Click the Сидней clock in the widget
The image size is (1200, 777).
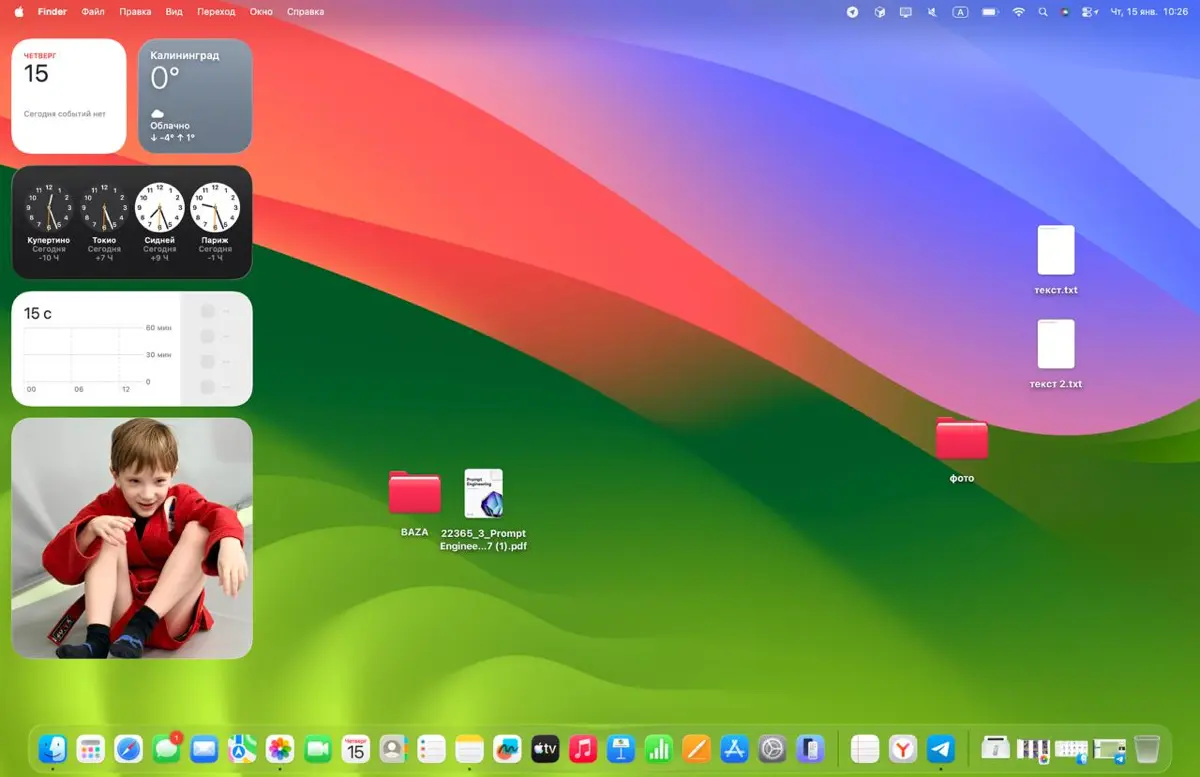coord(160,207)
